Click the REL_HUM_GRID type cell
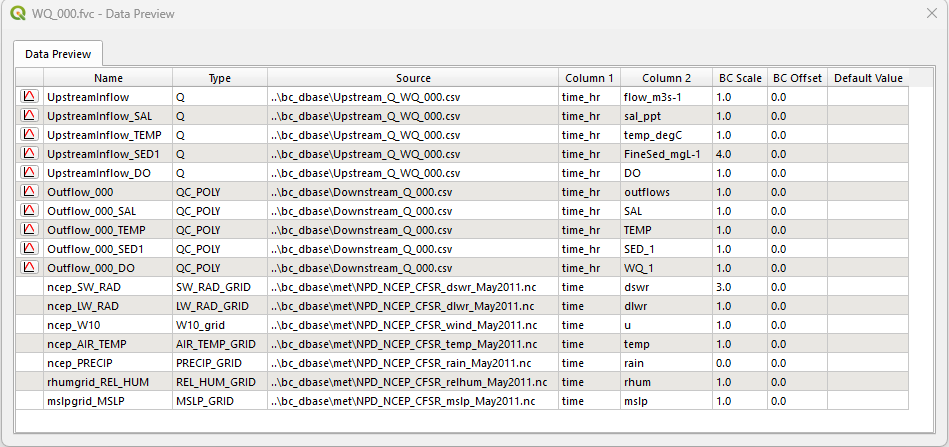Screen dimensions: 949x447 click(x=220, y=382)
